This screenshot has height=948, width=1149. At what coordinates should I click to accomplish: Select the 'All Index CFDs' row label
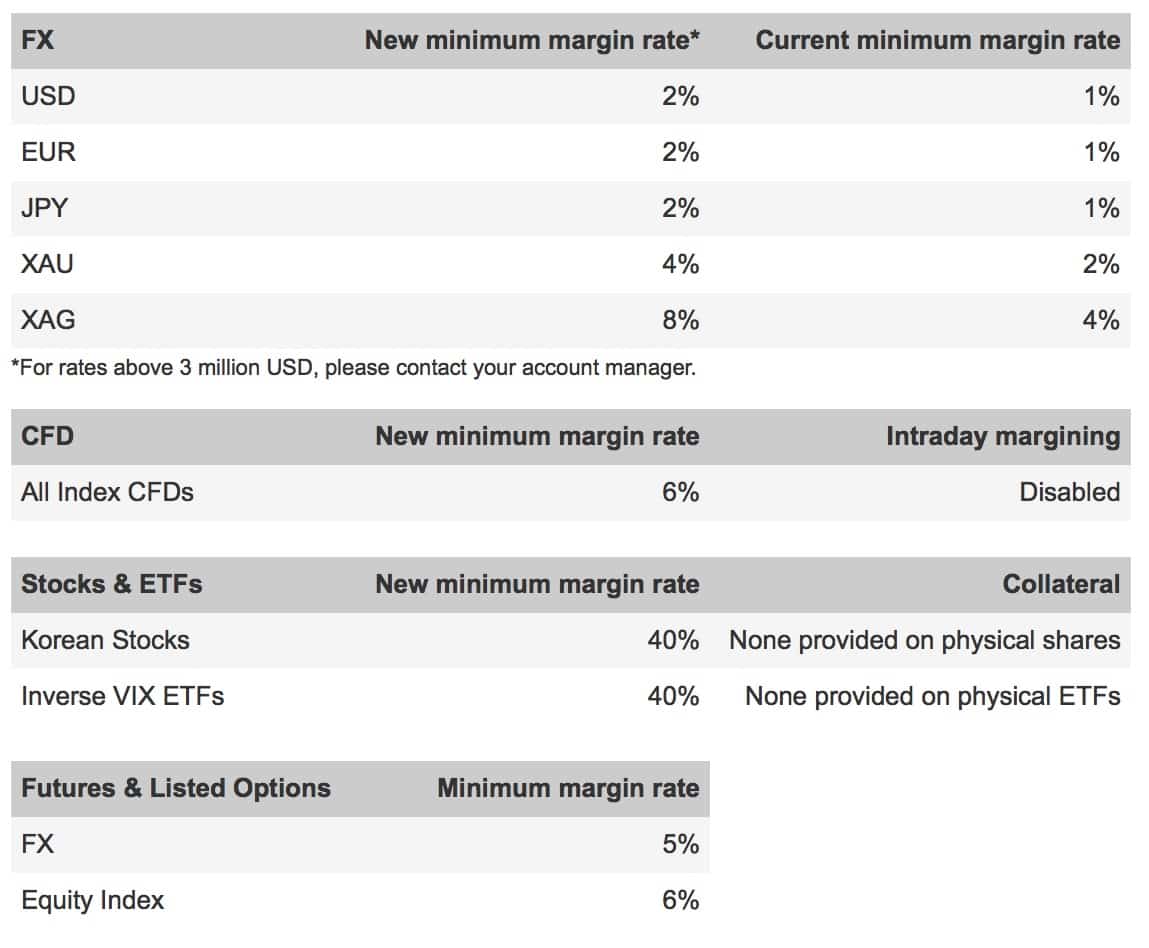tap(107, 493)
